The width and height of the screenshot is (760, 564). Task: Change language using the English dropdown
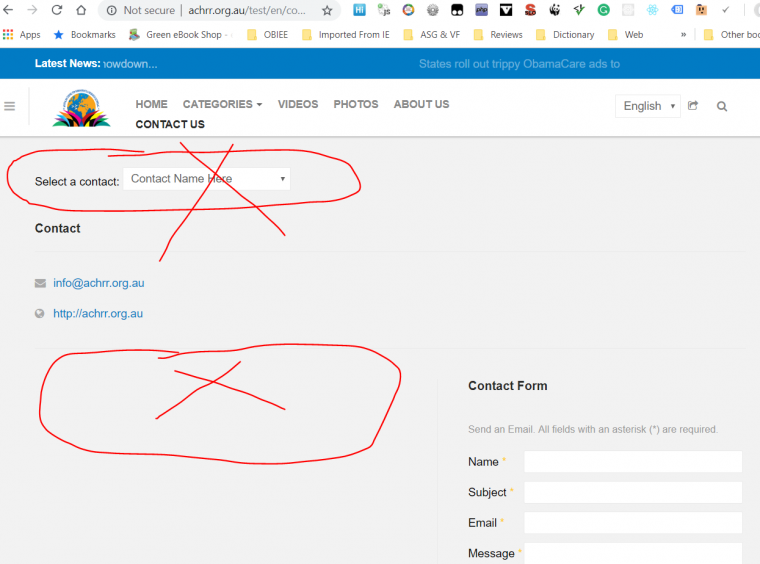click(648, 106)
